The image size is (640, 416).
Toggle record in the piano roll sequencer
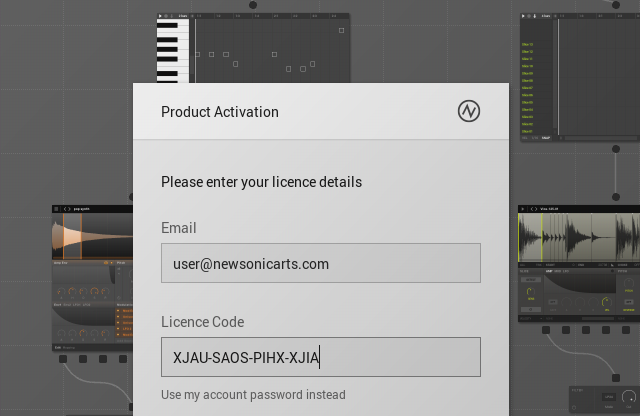coord(166,16)
